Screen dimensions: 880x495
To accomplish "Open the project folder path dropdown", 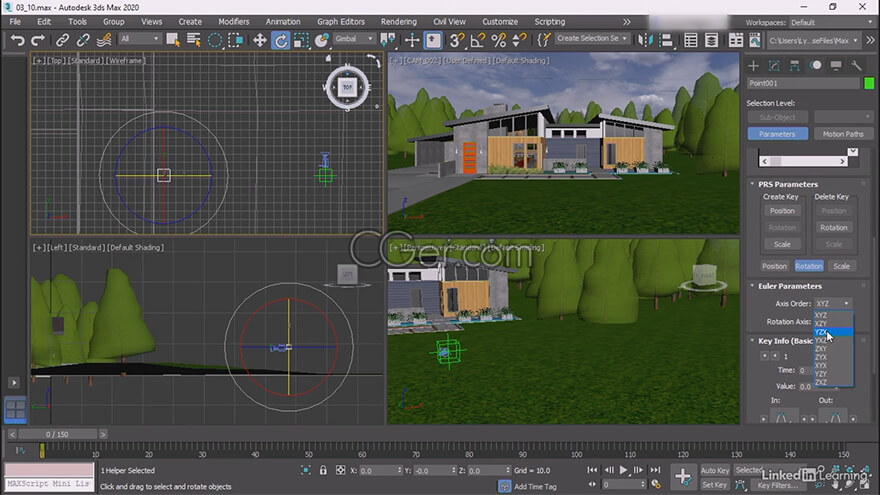I will pyautogui.click(x=813, y=40).
